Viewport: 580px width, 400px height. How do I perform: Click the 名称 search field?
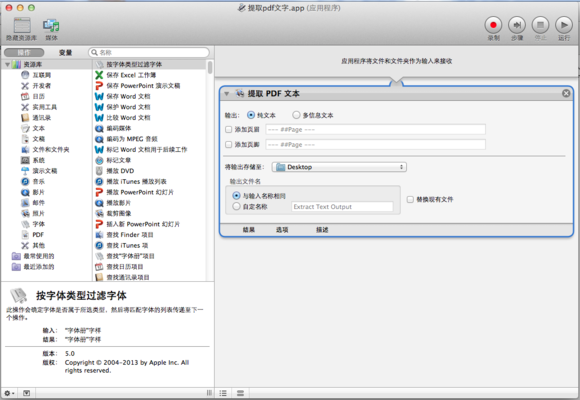pyautogui.click(x=149, y=53)
